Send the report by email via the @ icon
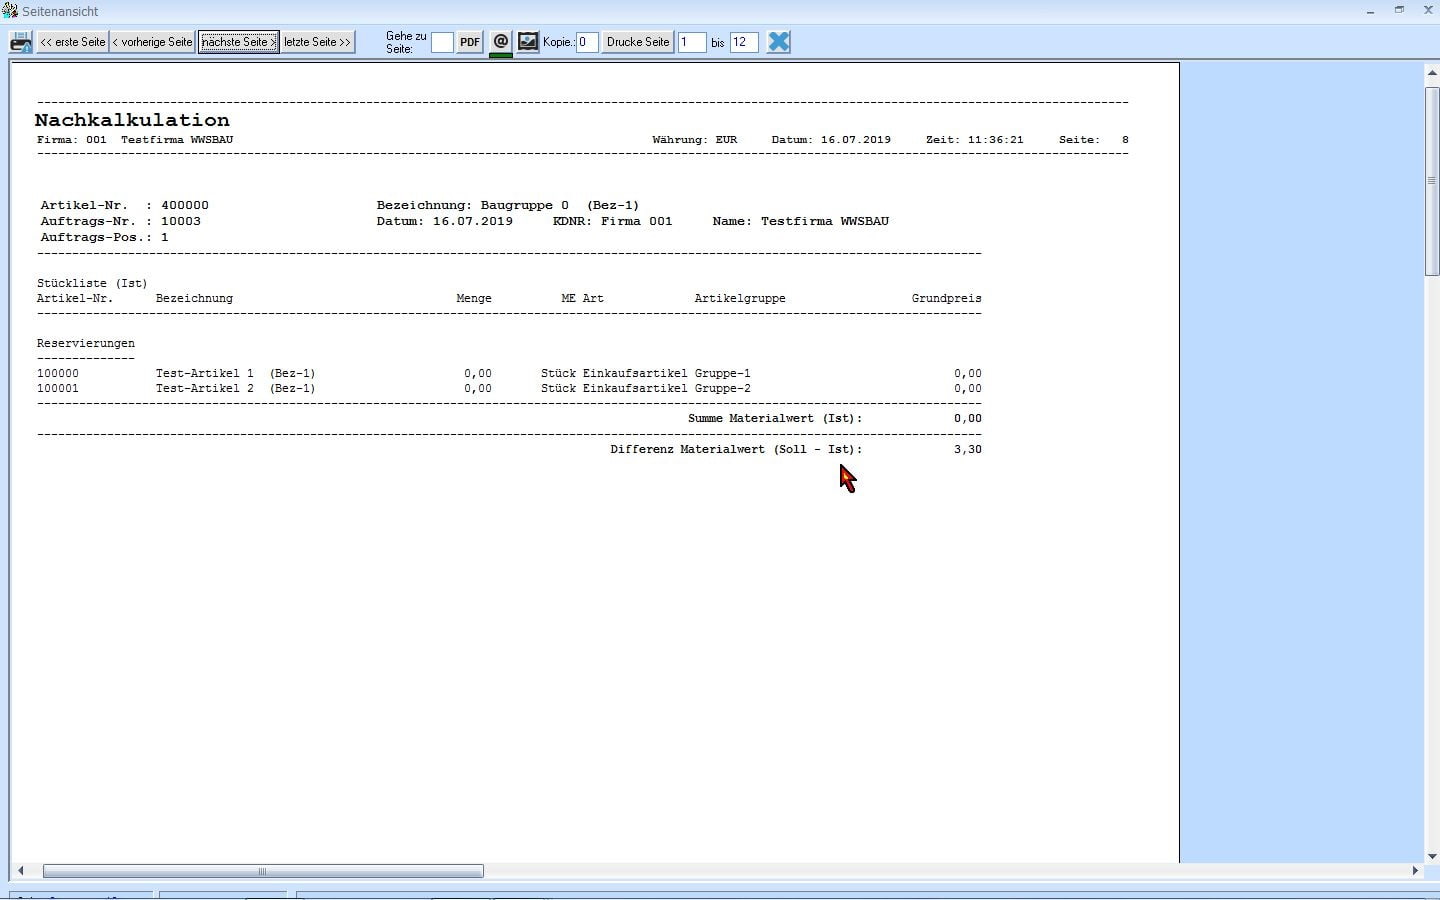 pyautogui.click(x=501, y=42)
